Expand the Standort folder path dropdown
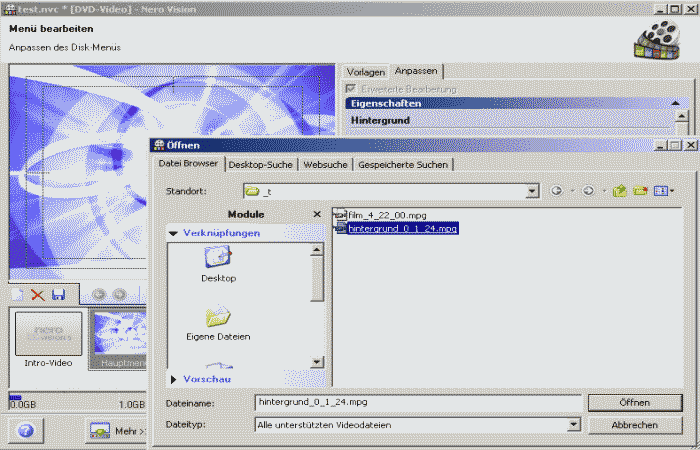700x450 pixels. [533, 190]
